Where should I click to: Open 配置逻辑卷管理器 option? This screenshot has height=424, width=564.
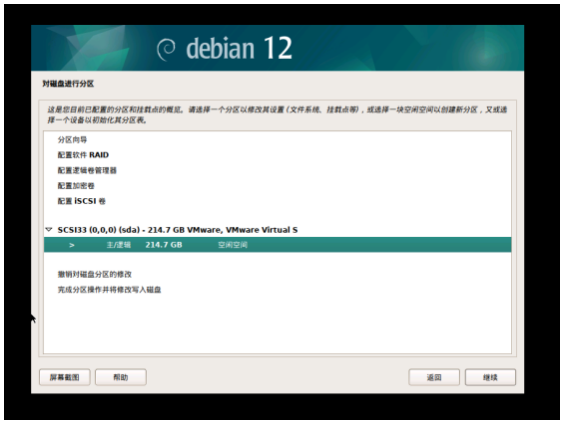(x=87, y=170)
